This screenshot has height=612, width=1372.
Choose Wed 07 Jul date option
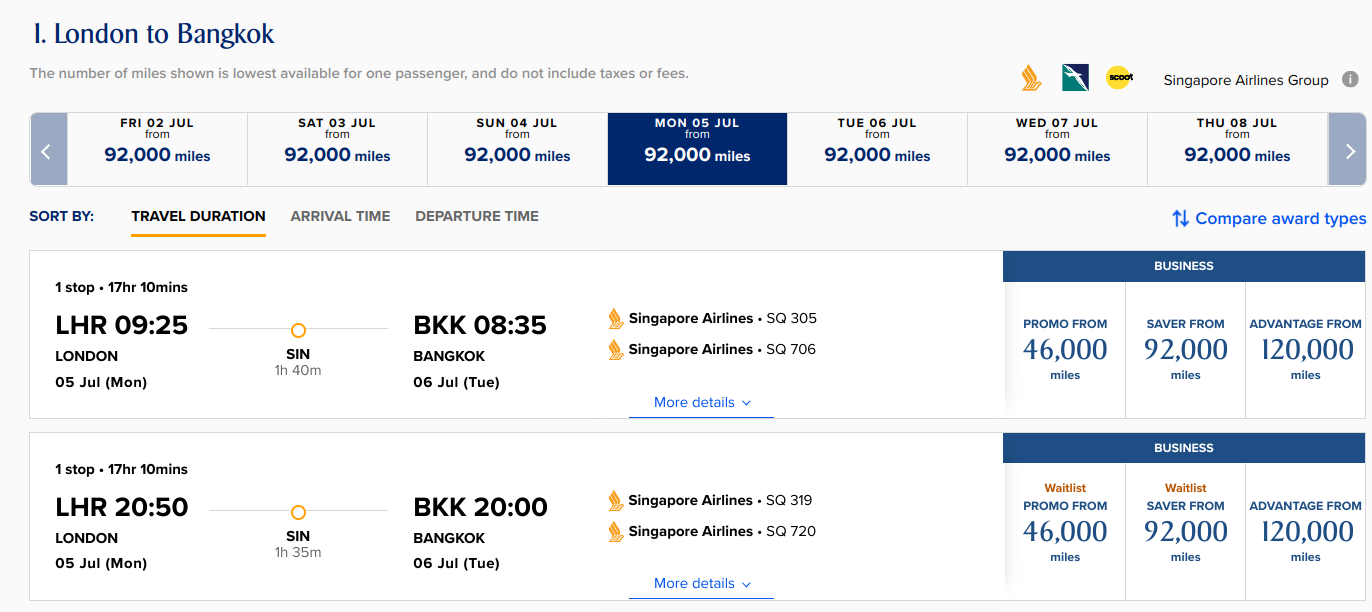pyautogui.click(x=1057, y=149)
